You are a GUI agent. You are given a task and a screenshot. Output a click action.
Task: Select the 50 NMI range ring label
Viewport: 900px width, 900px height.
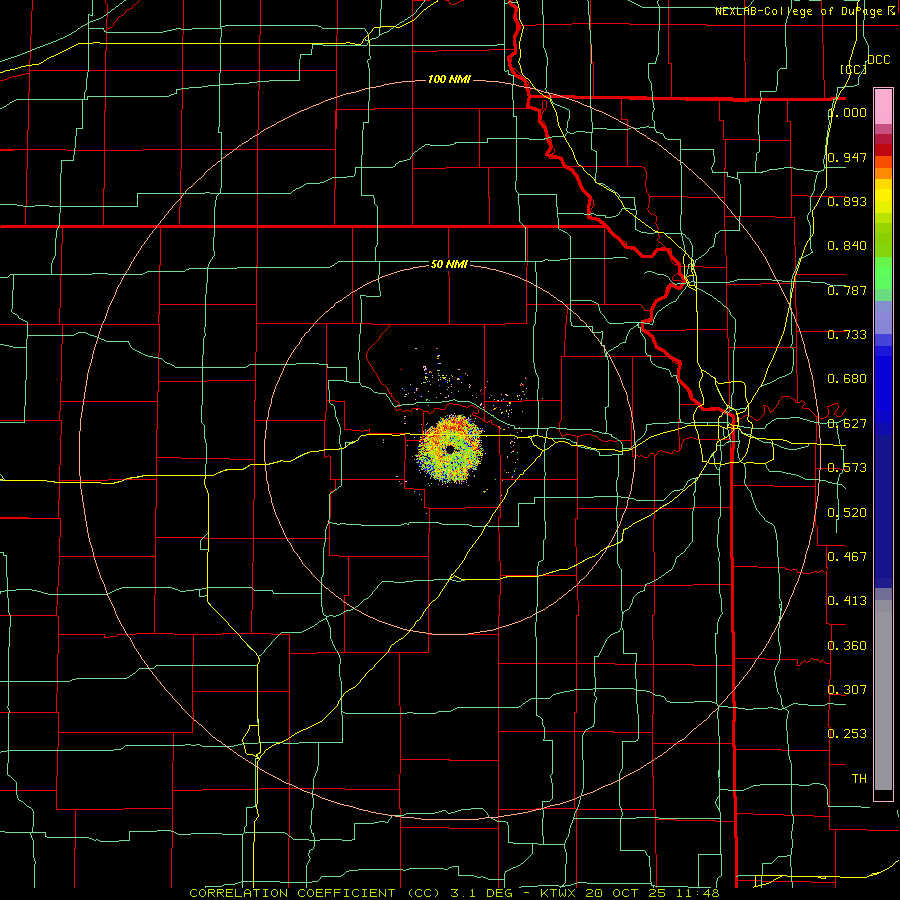click(x=449, y=264)
